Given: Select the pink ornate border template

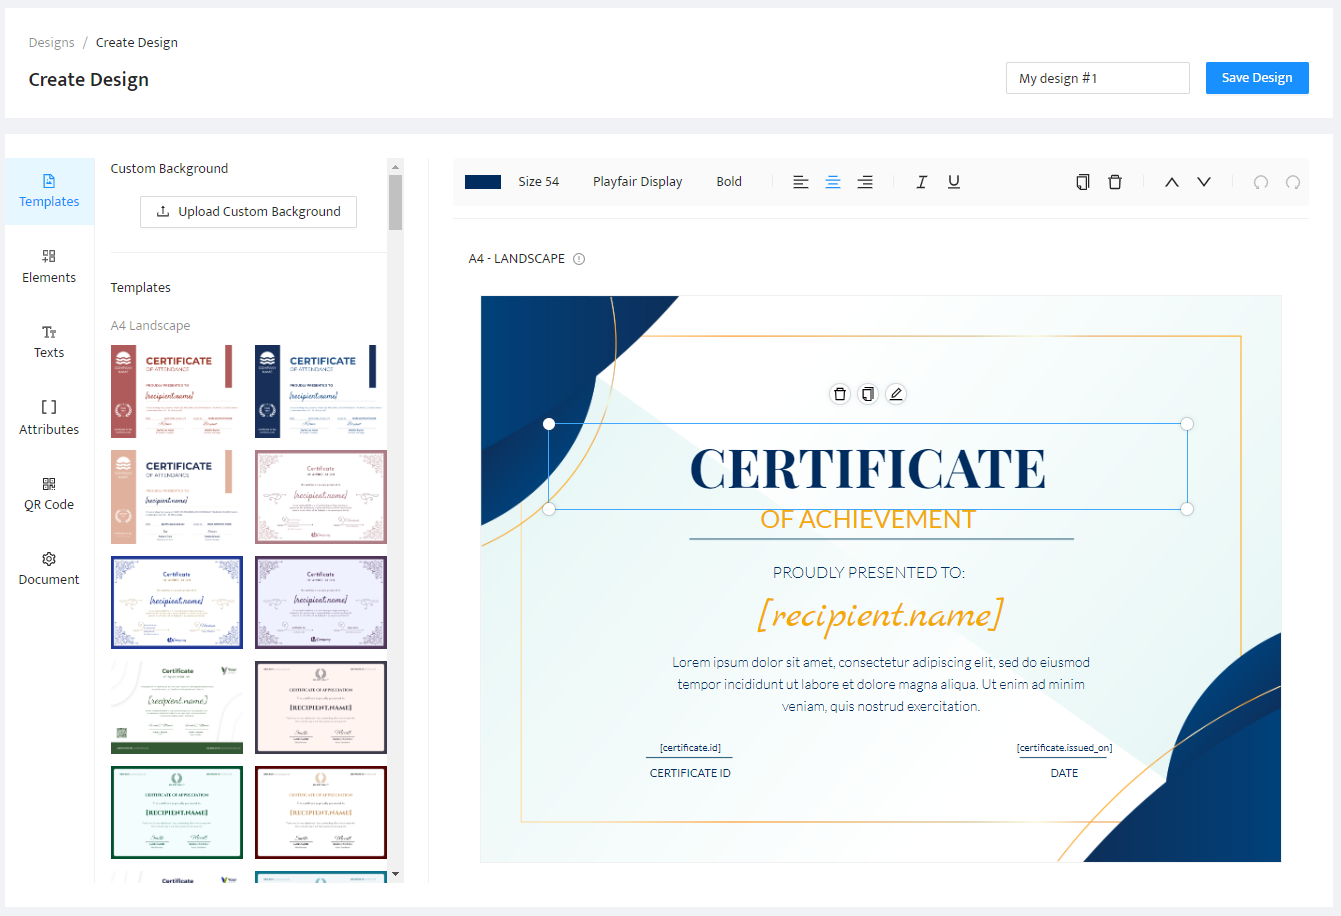Looking at the screenshot, I should (321, 497).
